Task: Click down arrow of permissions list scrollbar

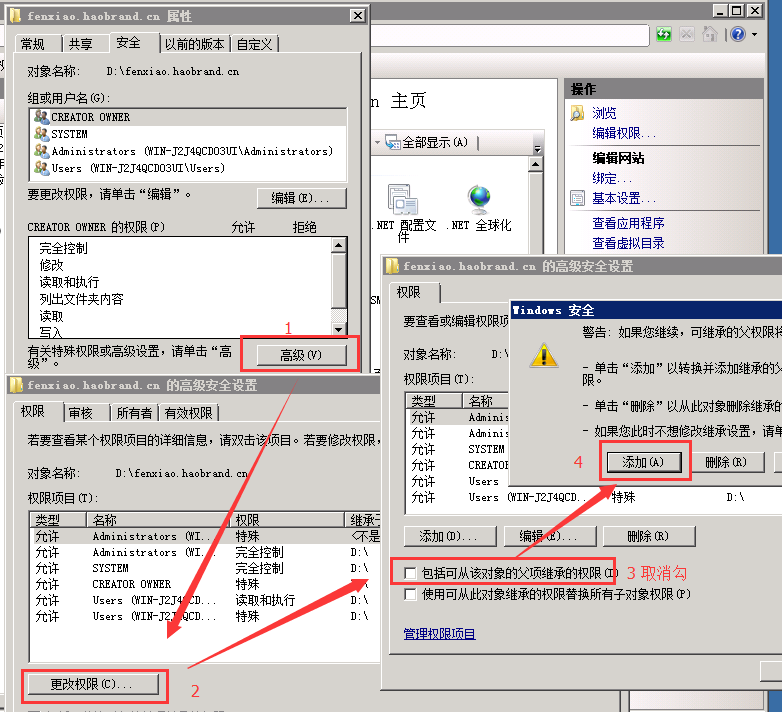Action: click(x=339, y=329)
